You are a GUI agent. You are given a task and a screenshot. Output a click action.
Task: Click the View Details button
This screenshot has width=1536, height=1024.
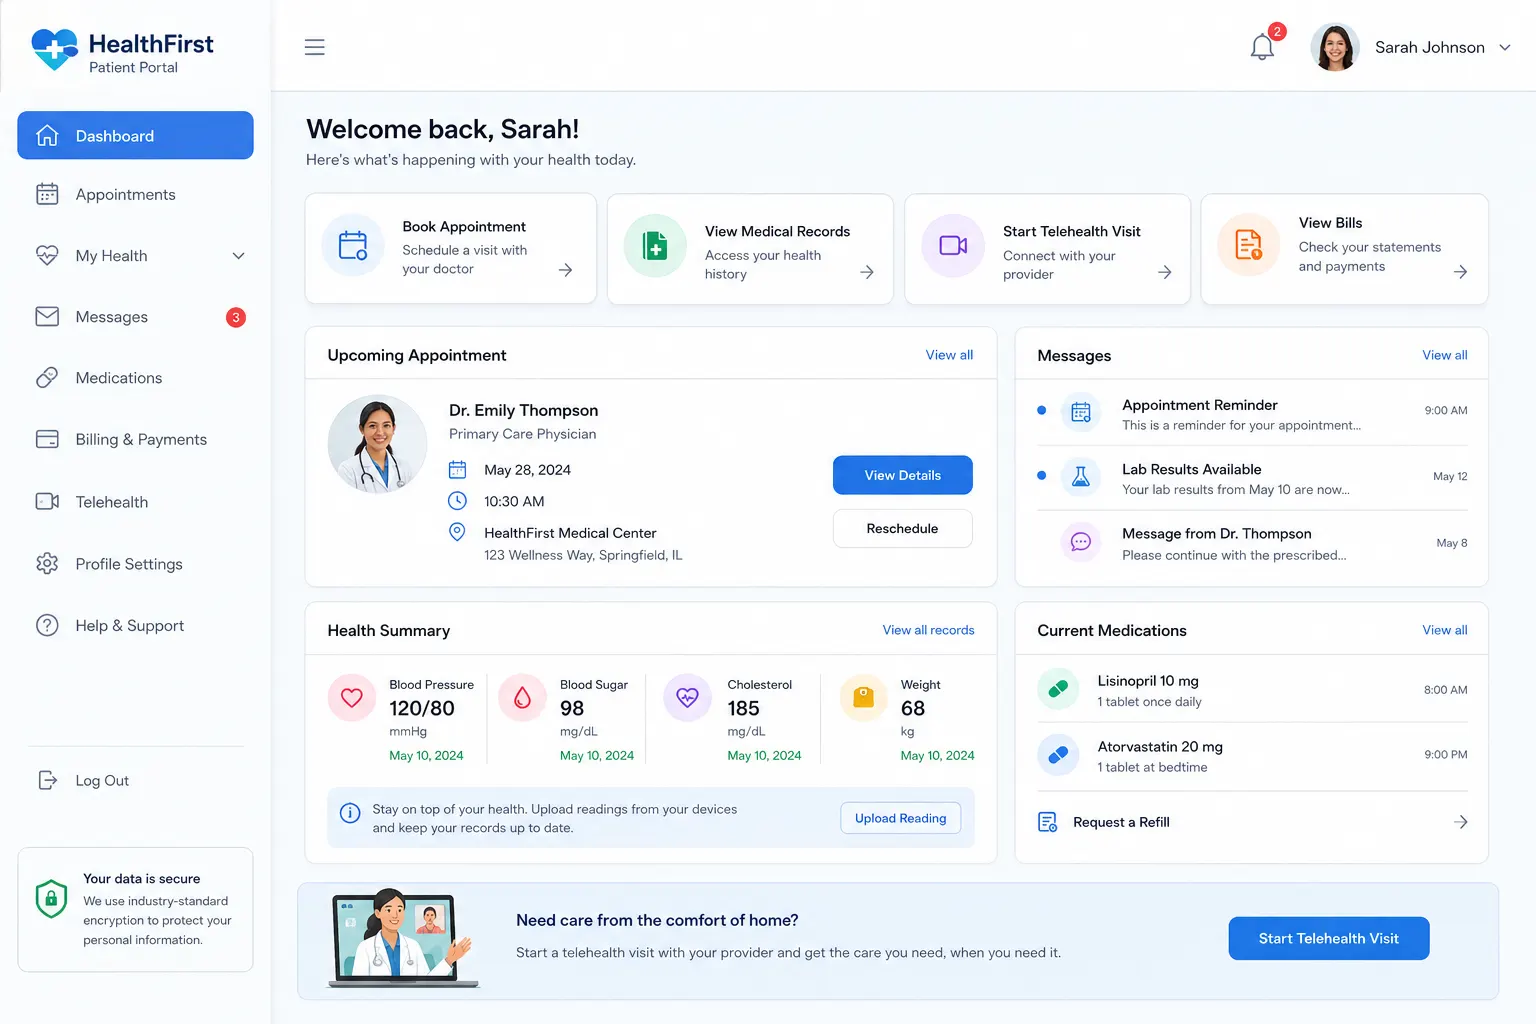coord(902,475)
